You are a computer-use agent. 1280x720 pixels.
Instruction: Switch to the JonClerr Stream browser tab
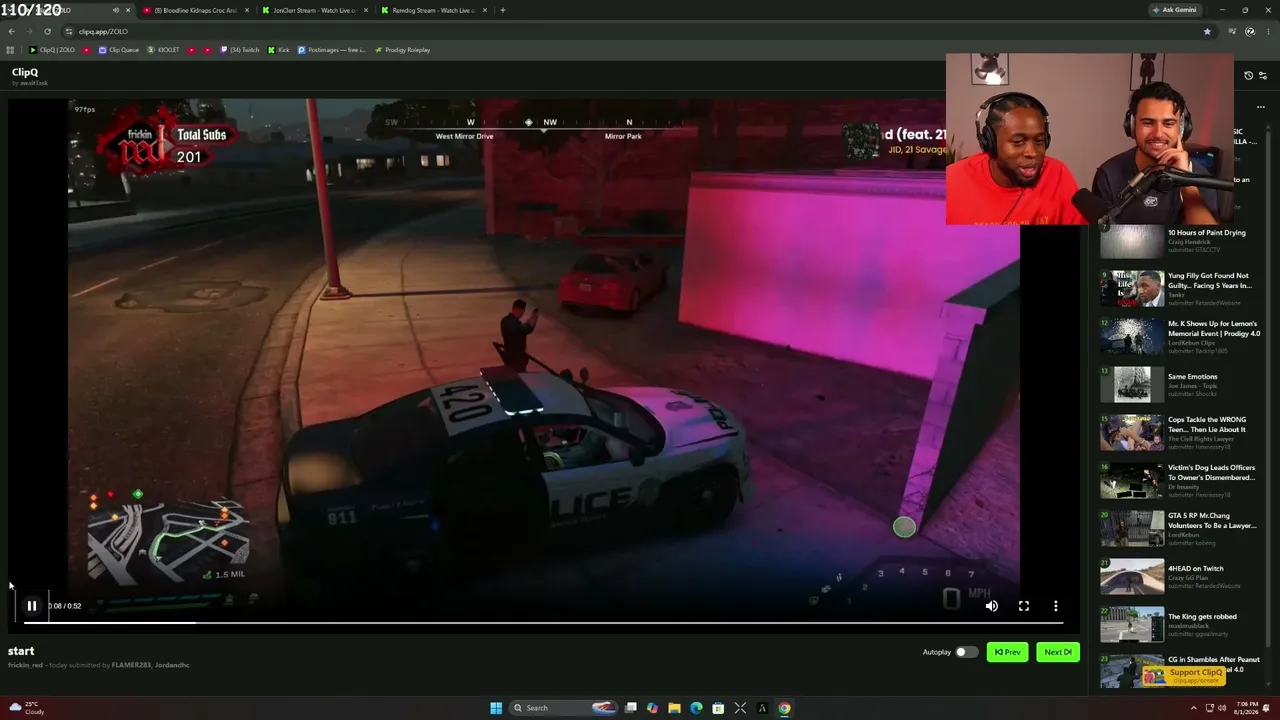[x=313, y=10]
